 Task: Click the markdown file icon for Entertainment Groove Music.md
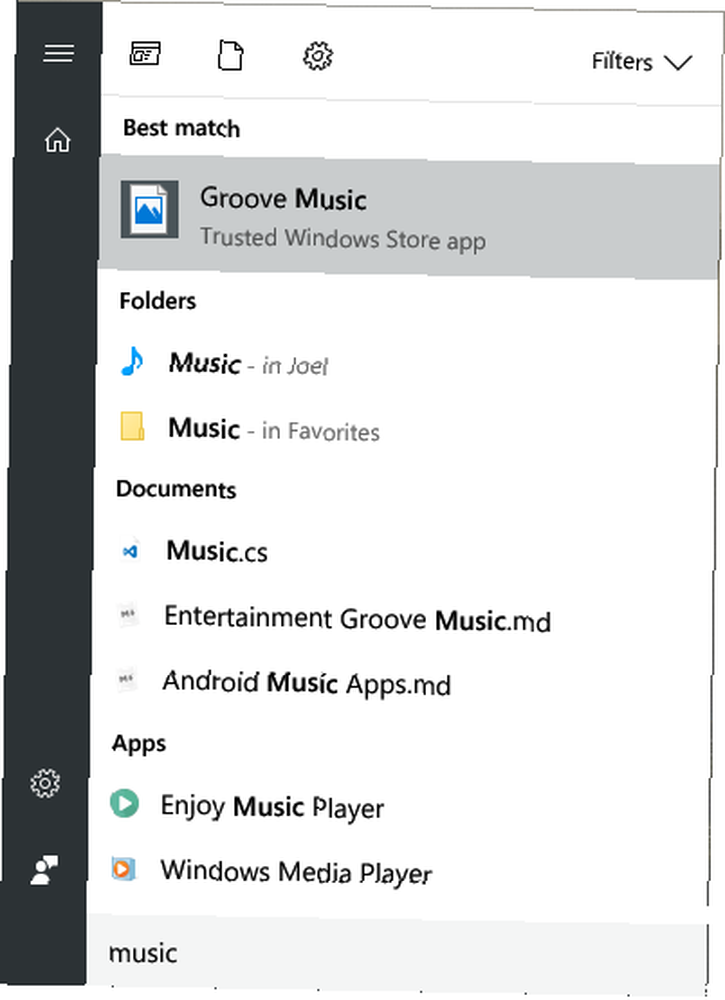coord(128,615)
